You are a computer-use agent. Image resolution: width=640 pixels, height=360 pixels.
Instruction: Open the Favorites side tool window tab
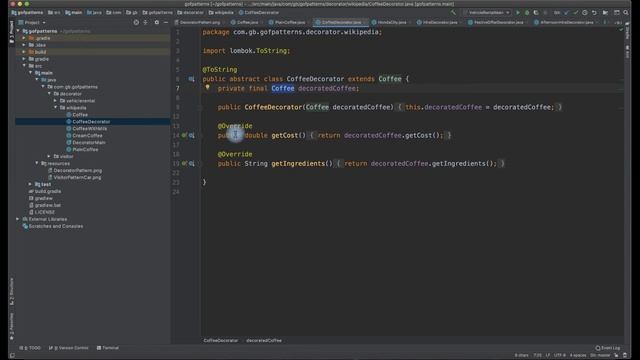click(x=11, y=327)
